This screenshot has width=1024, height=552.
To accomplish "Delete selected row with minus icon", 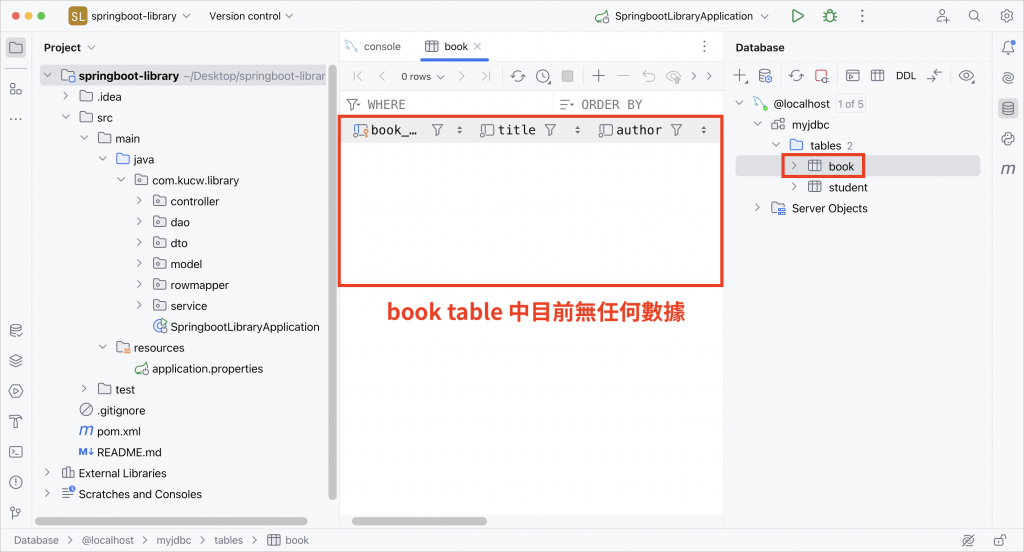I will (623, 76).
